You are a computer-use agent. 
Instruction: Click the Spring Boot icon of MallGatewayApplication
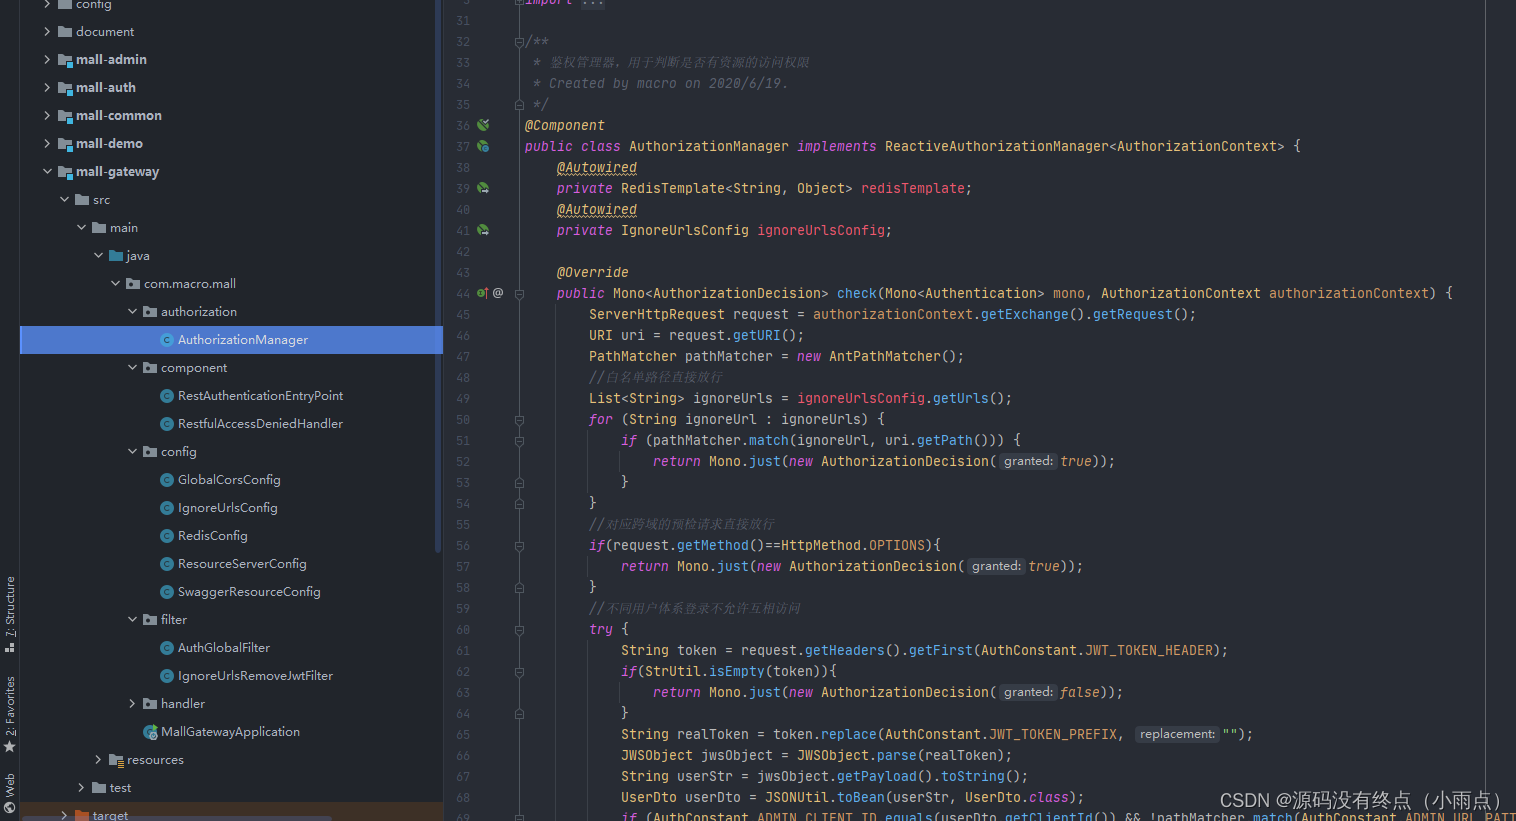pos(150,732)
